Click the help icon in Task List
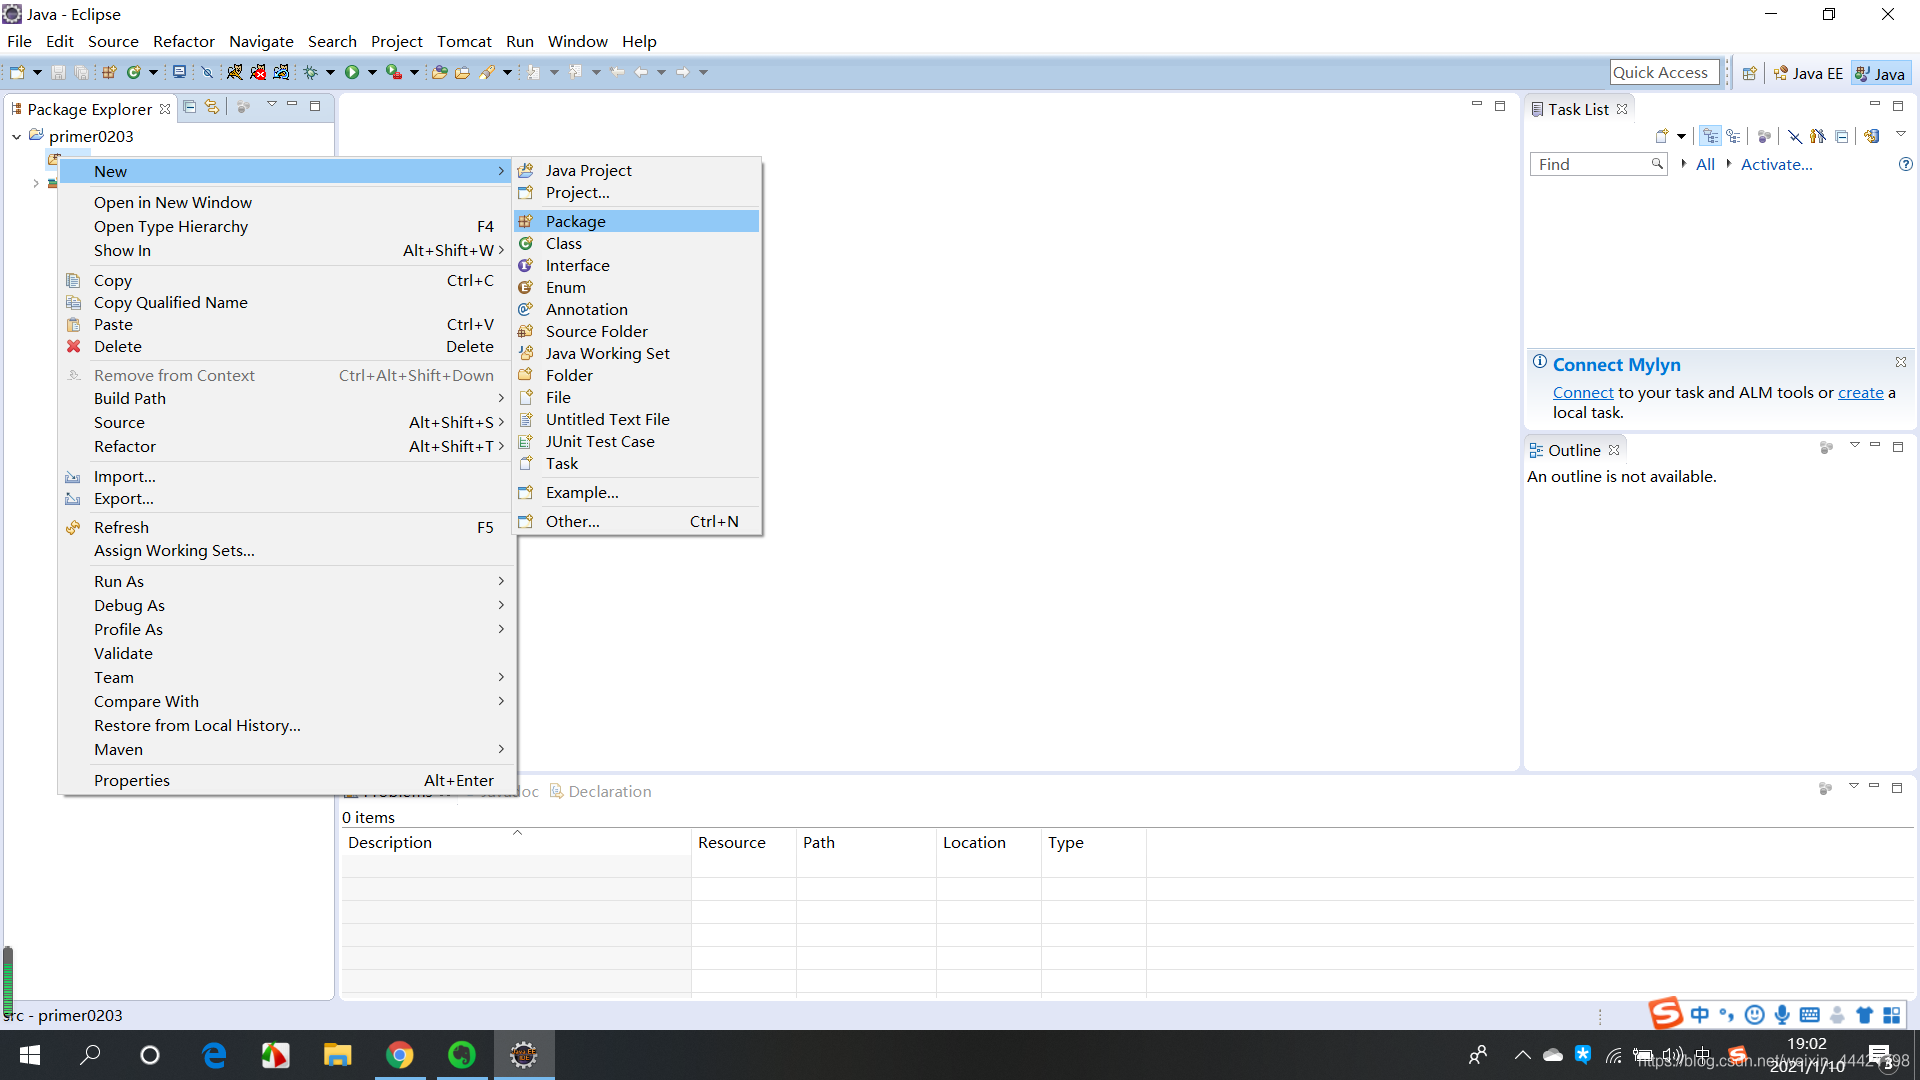This screenshot has height=1080, width=1920. tap(1905, 164)
